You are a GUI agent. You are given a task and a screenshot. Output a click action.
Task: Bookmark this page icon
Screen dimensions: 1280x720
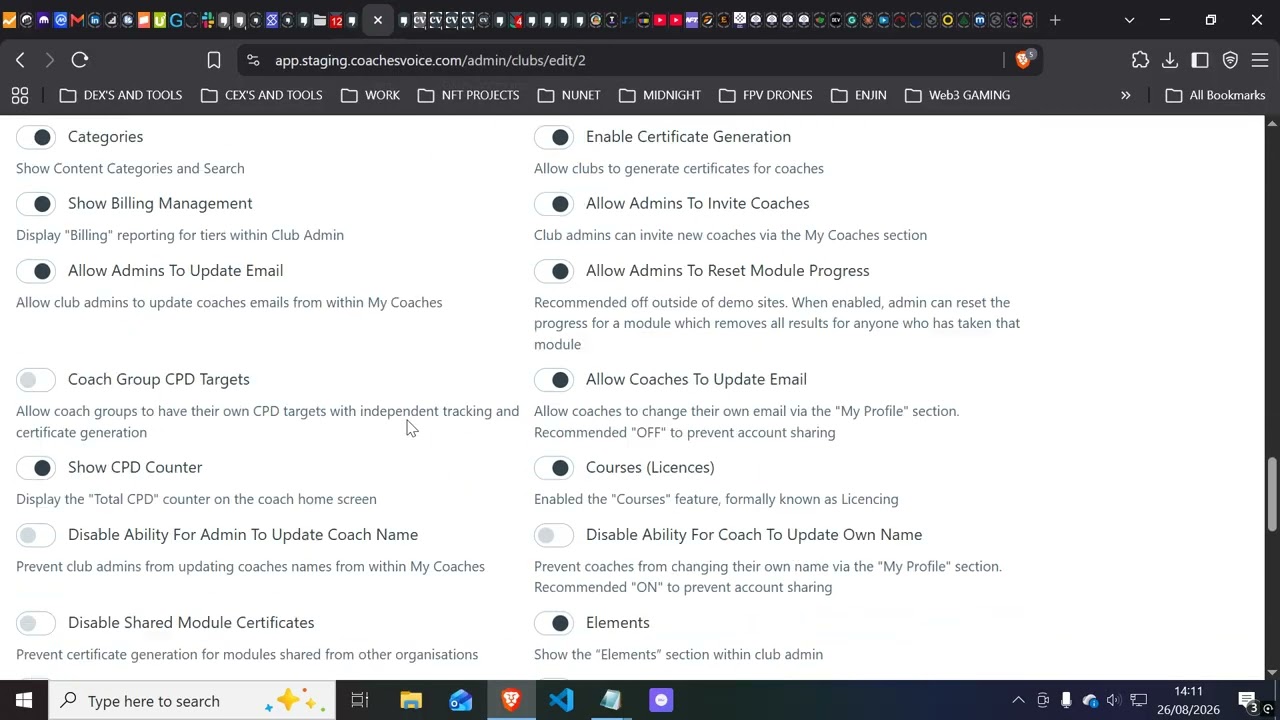(x=213, y=60)
